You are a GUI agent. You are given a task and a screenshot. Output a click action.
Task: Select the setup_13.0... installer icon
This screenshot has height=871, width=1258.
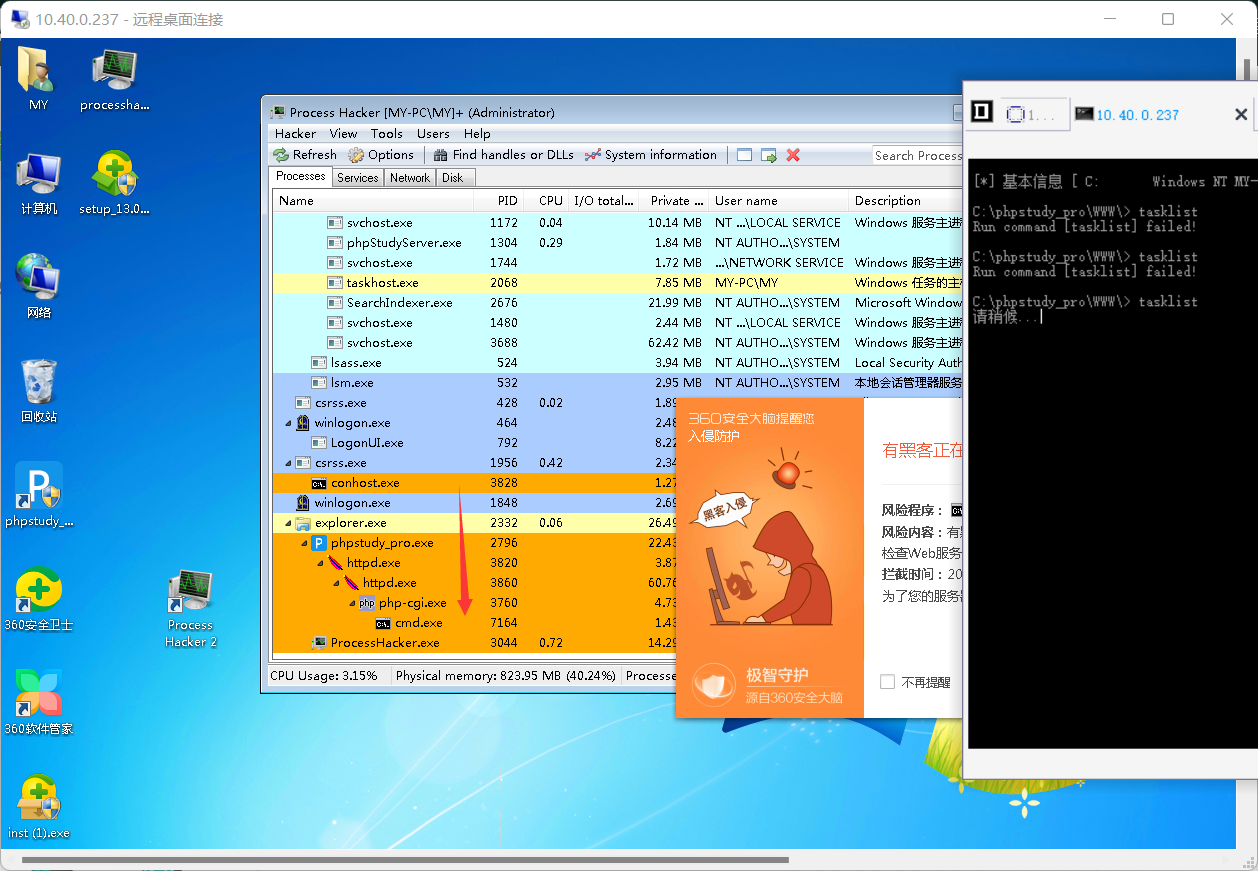114,183
